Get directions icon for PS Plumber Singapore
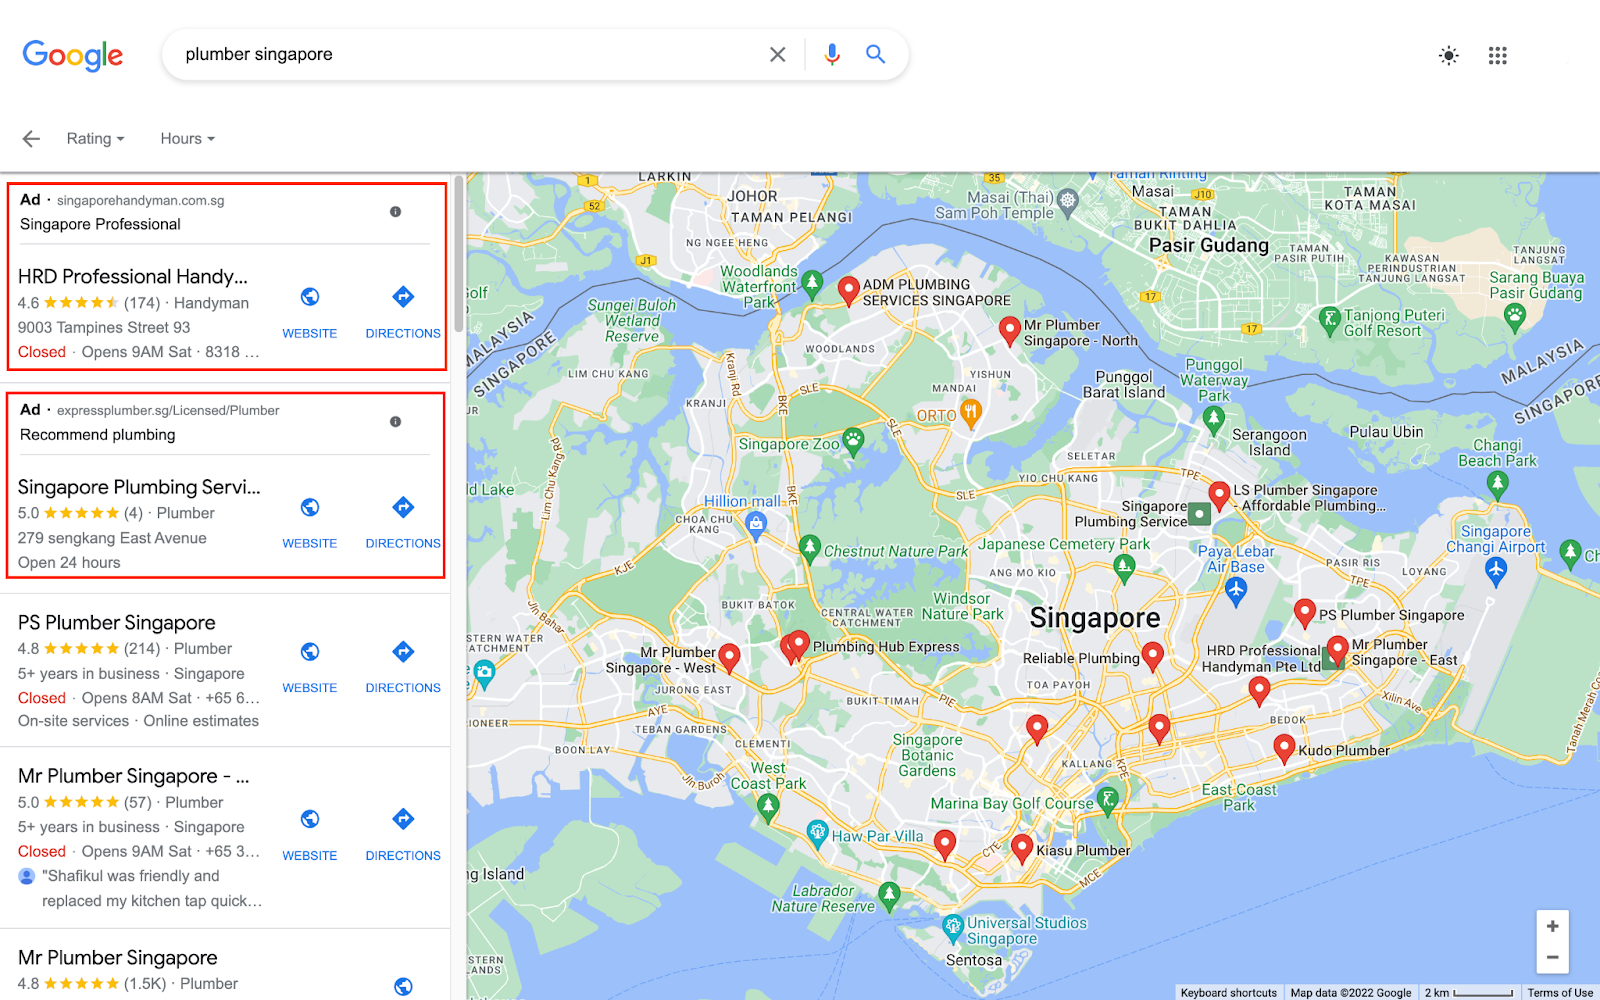Screen dimensions: 1600x1000 point(403,652)
